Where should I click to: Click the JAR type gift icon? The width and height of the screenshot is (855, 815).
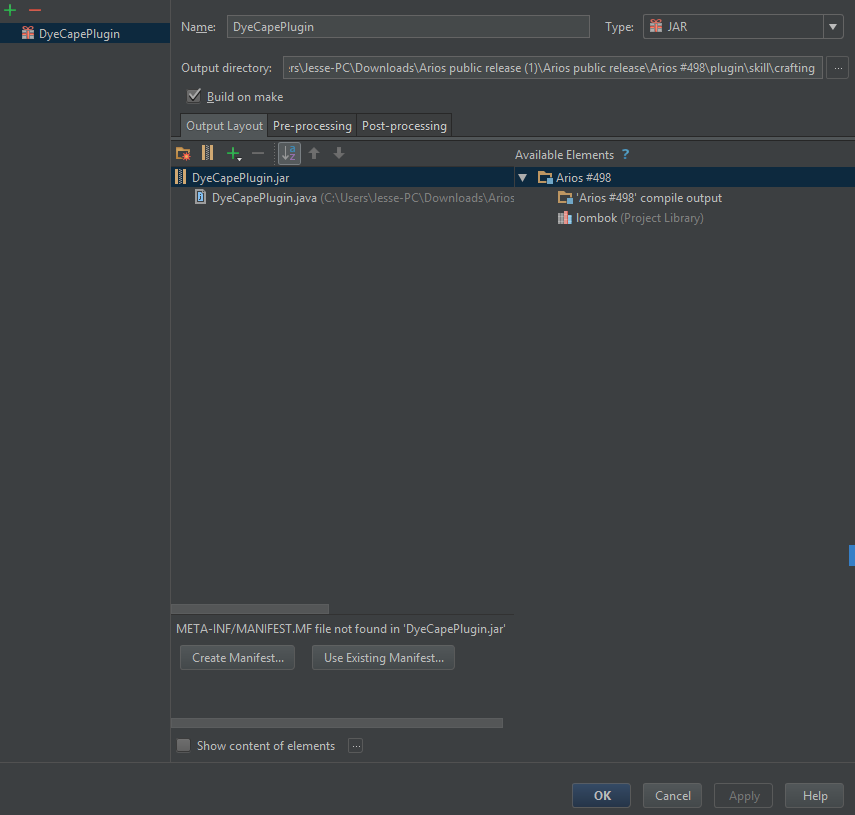pos(656,26)
